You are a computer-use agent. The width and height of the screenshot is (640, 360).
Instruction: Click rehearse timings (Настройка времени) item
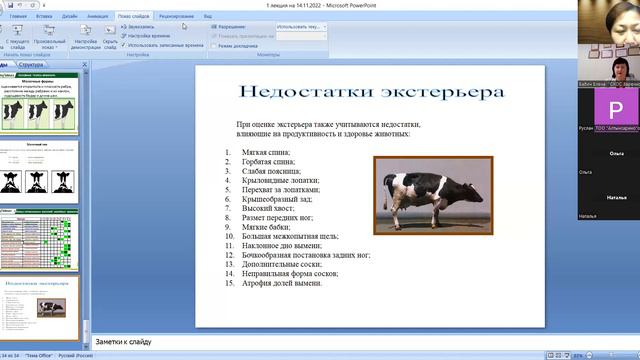pyautogui.click(x=146, y=36)
